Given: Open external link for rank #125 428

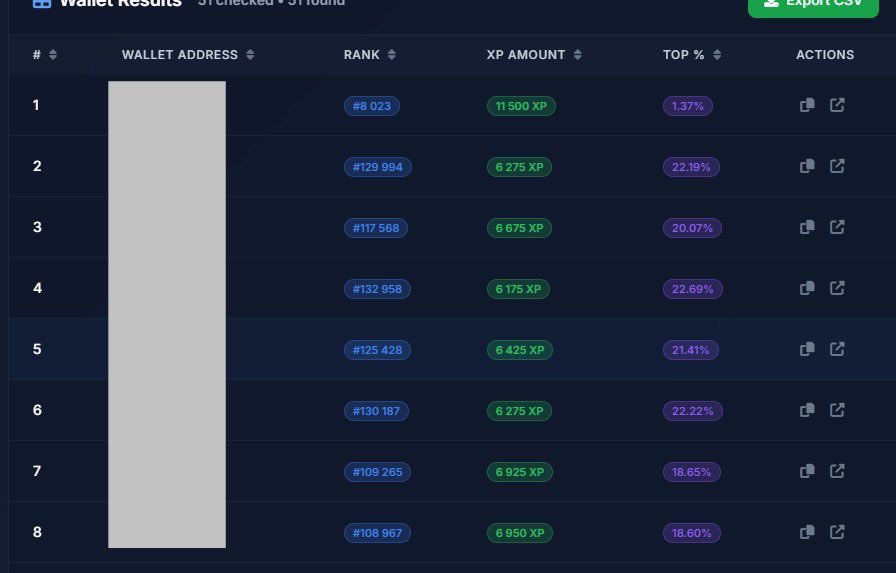Looking at the screenshot, I should tap(837, 349).
